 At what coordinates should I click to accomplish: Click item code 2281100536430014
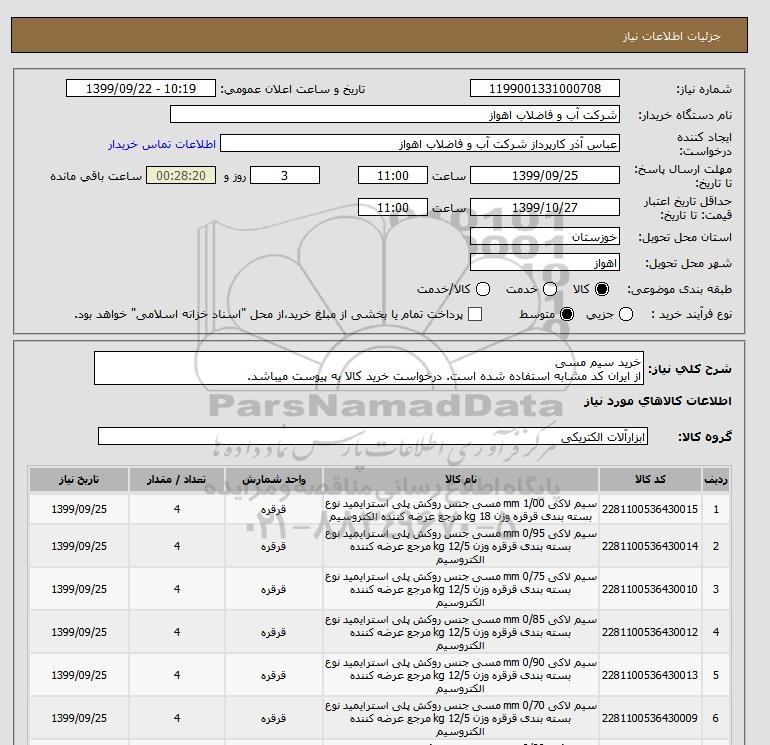coord(650,546)
